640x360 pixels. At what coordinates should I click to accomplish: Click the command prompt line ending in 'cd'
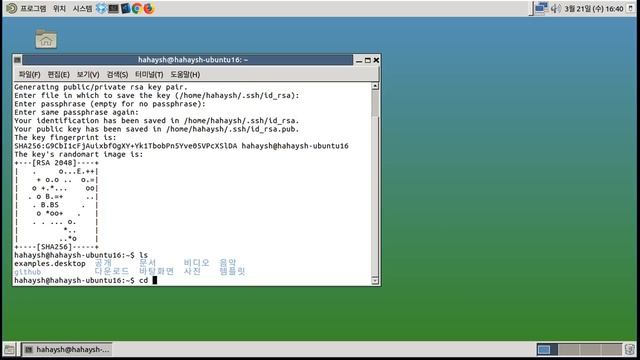[86, 280]
